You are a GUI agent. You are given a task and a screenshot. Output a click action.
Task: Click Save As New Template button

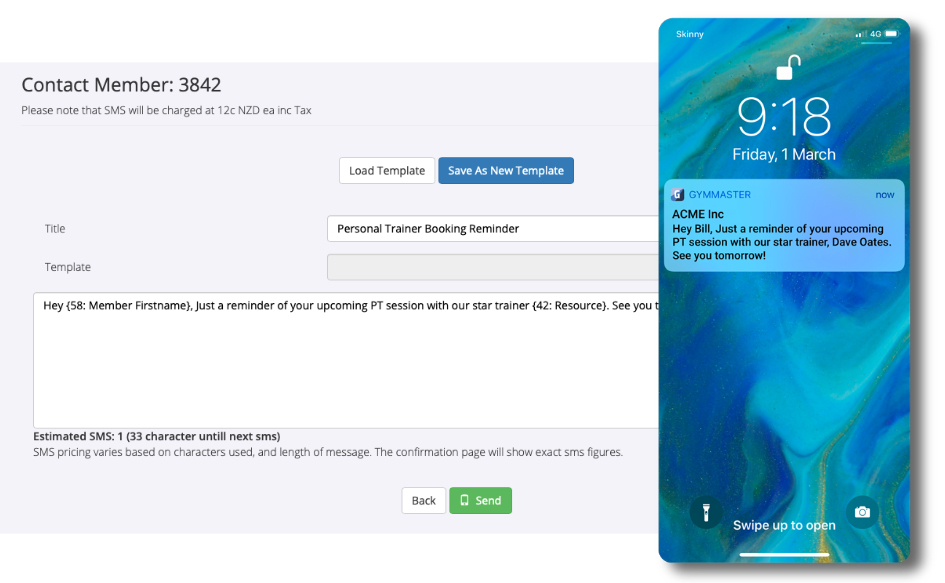coord(506,171)
